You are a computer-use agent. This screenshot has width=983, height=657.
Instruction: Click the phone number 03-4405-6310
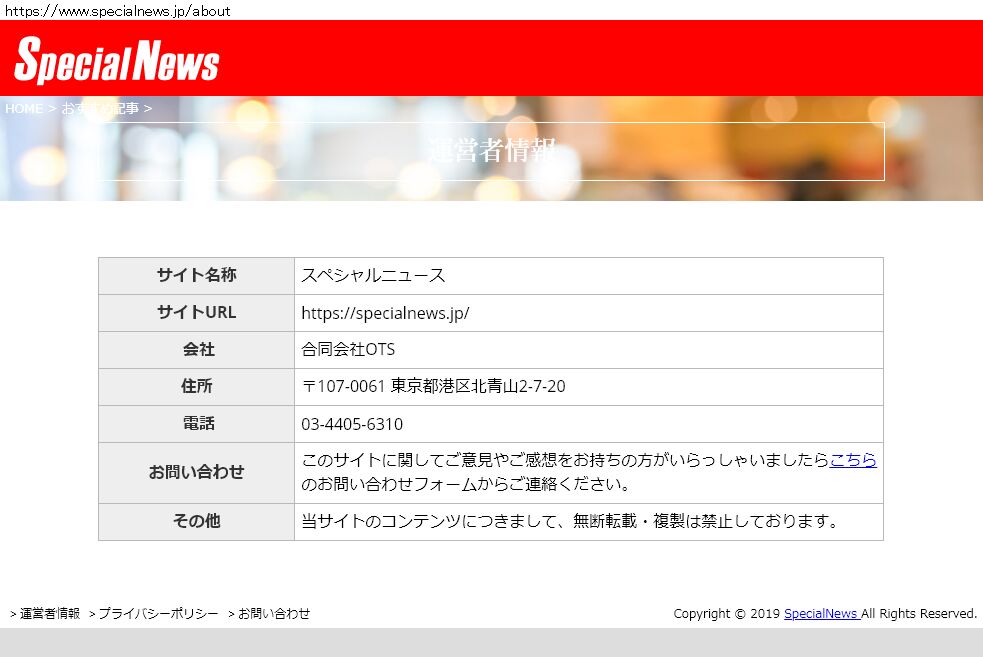(x=352, y=424)
